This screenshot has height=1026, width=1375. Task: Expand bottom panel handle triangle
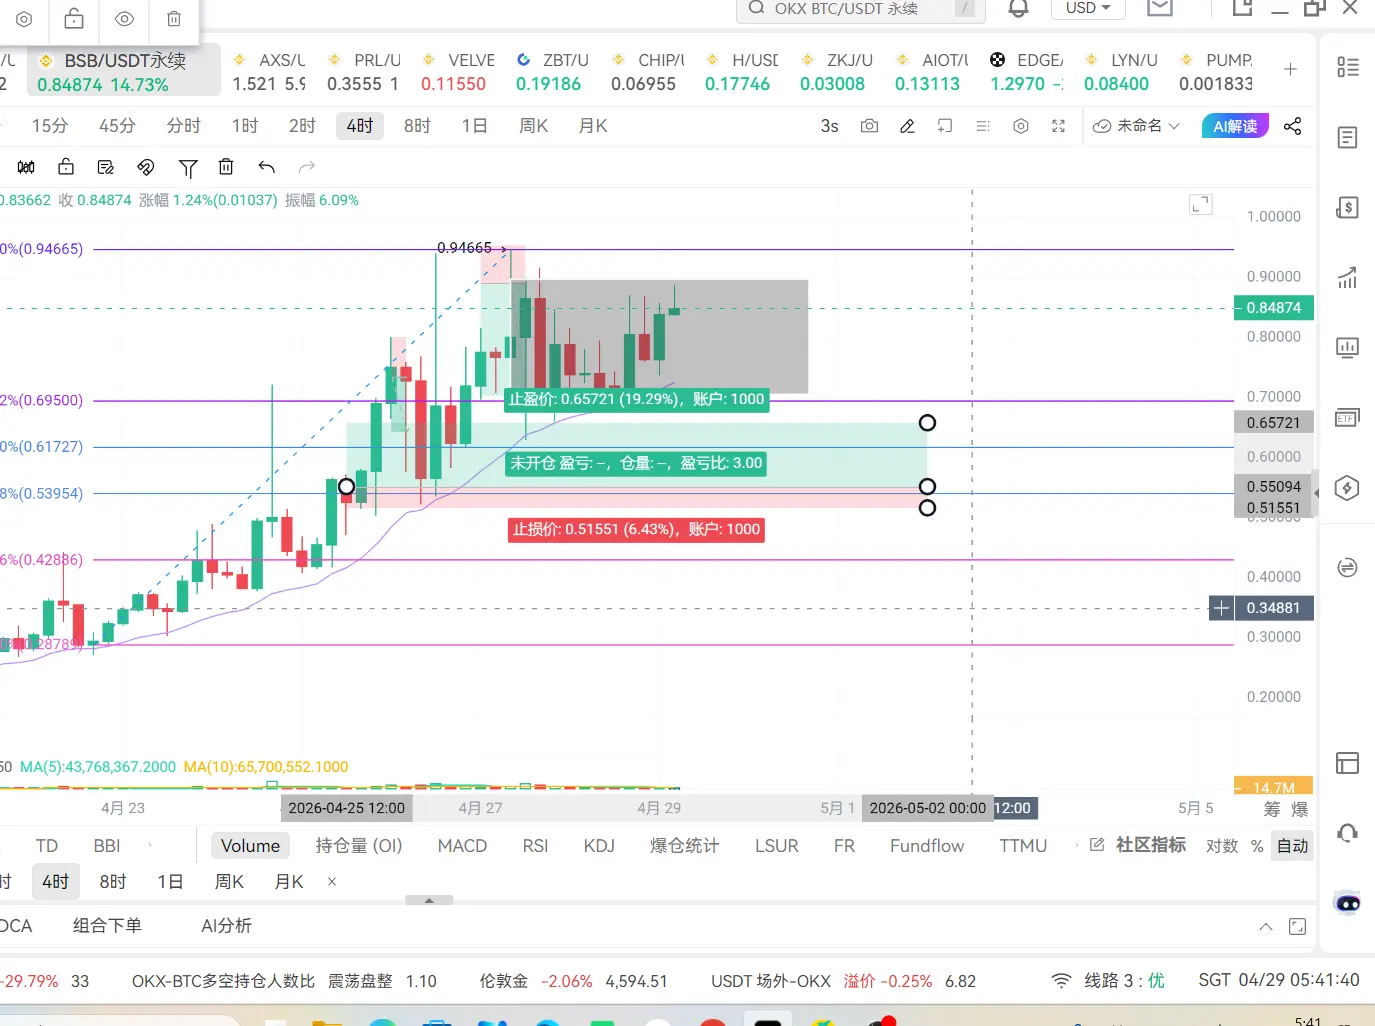pos(429,900)
